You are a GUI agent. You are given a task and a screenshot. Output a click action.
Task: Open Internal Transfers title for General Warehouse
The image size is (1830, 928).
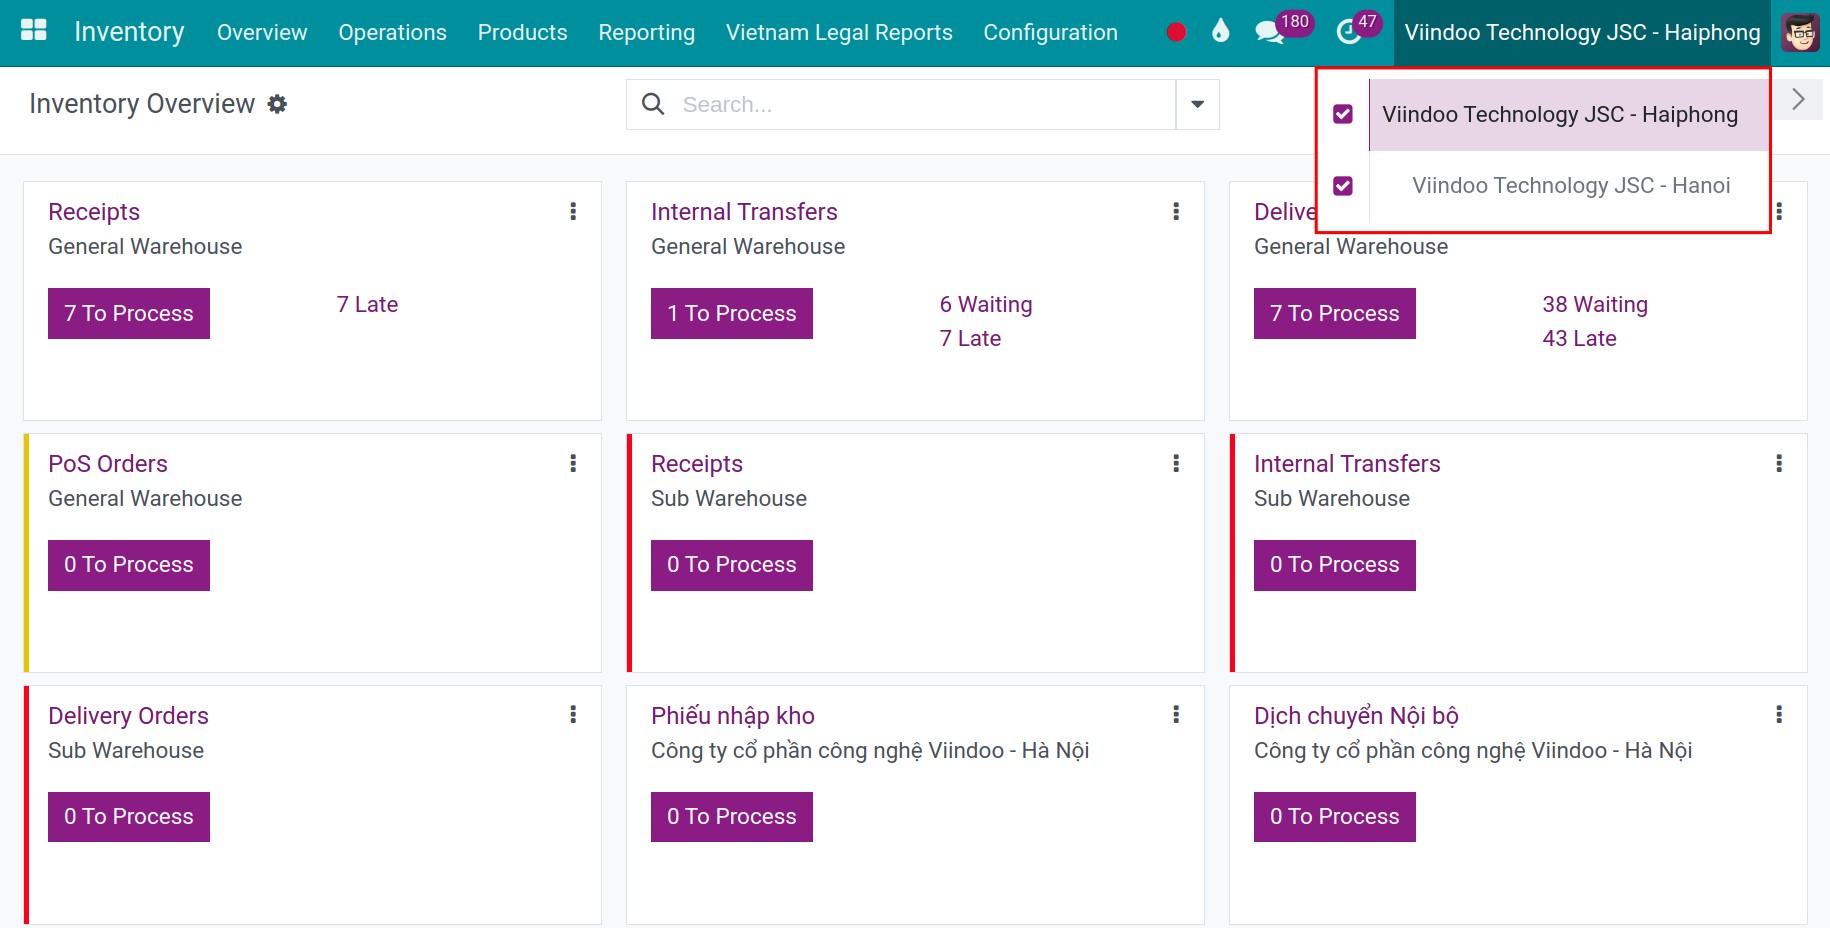coord(744,212)
